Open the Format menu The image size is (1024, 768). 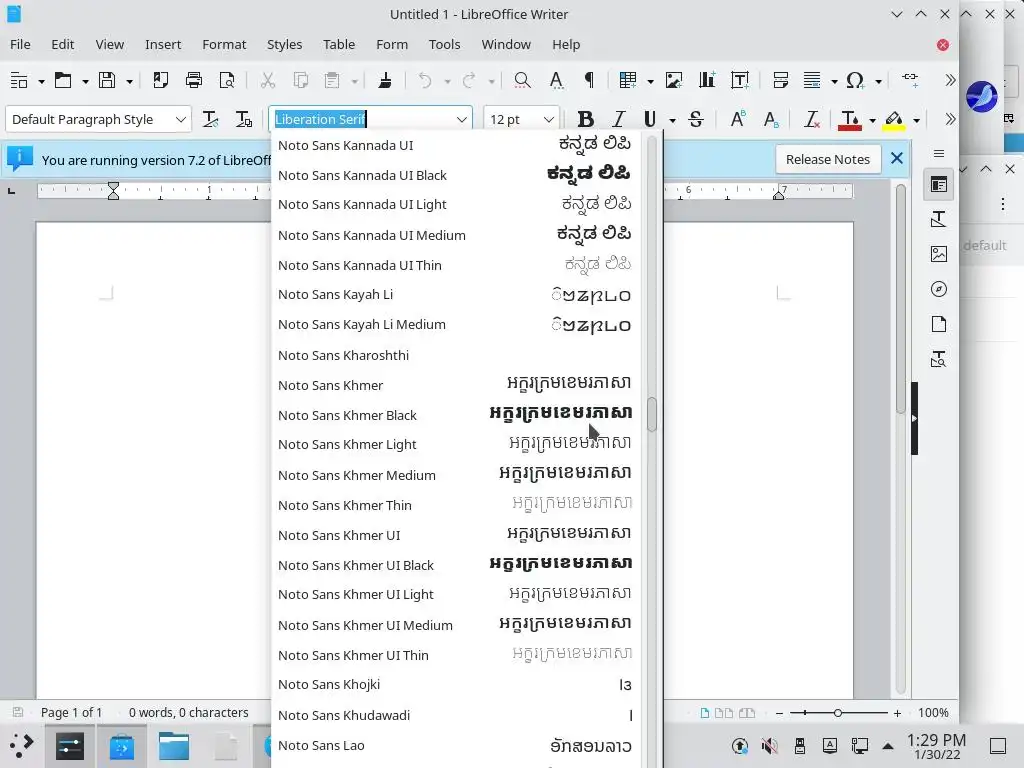224,44
